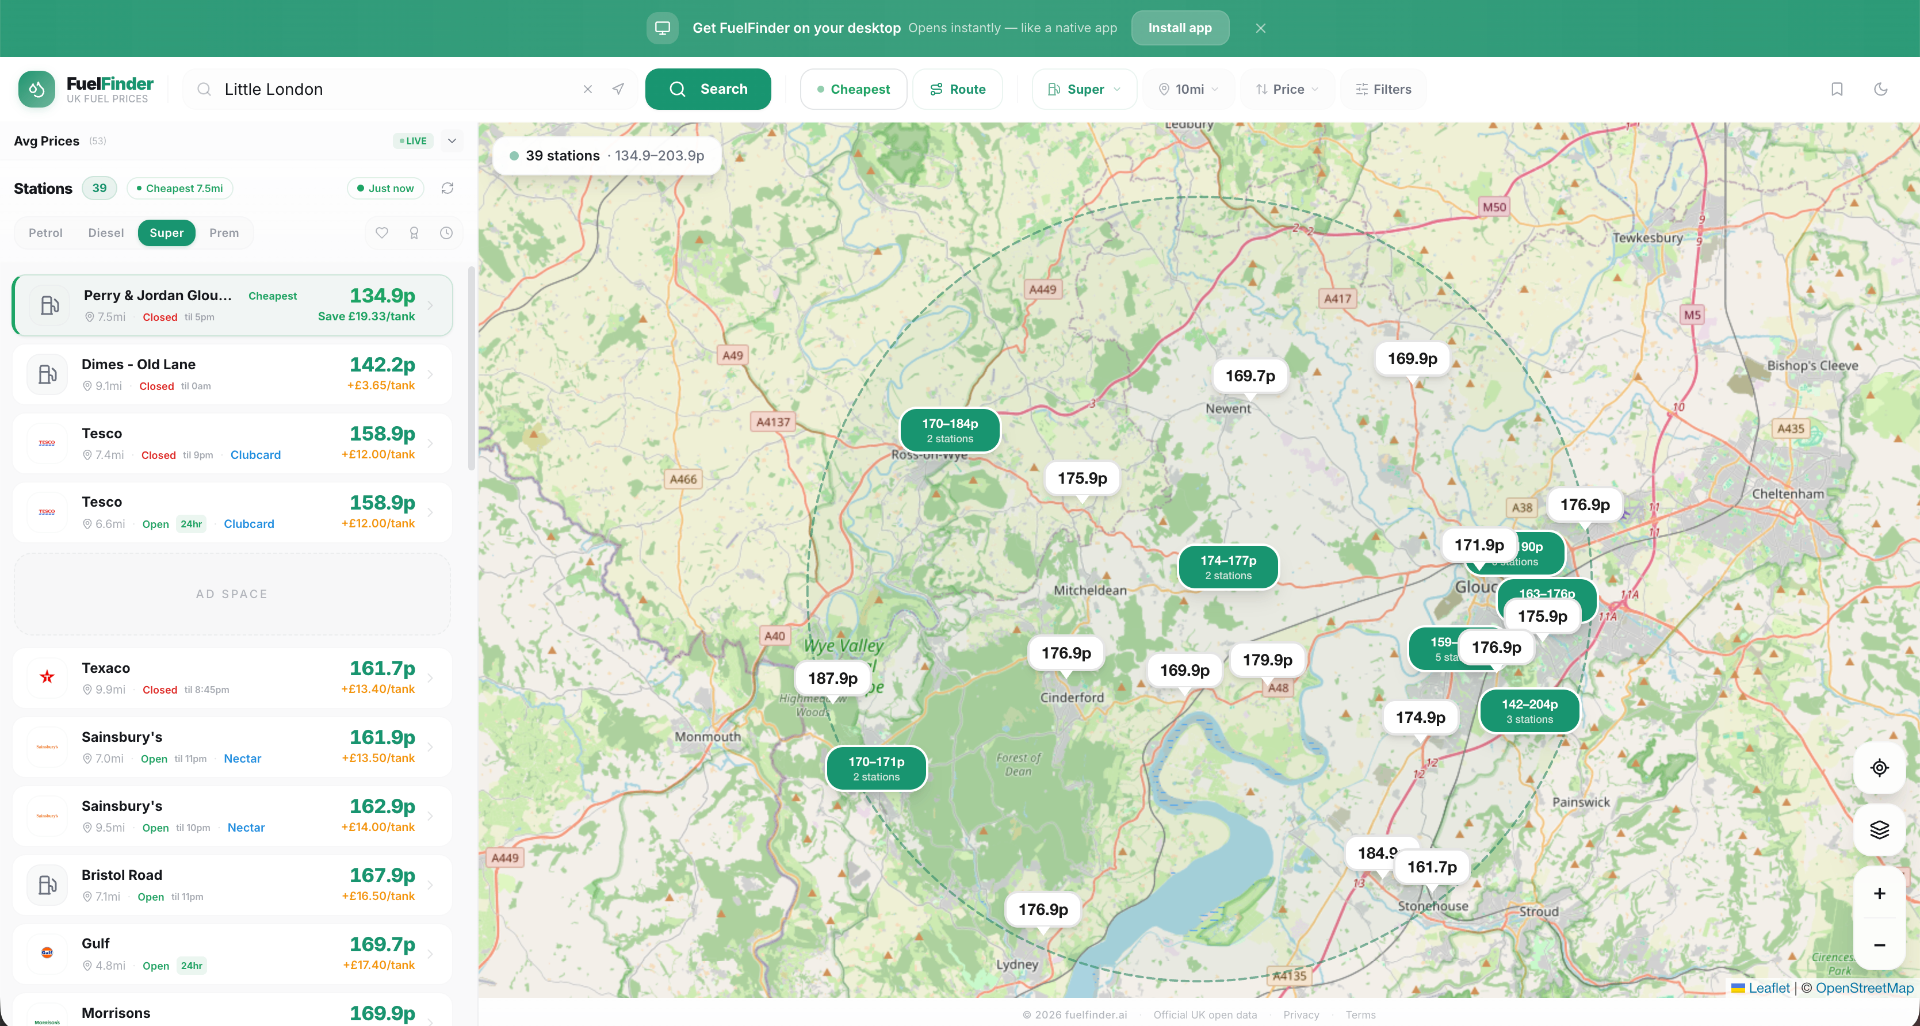Viewport: 1920px width, 1026px height.
Task: Click the Cheapest 7.5mi pill
Action: click(x=180, y=188)
